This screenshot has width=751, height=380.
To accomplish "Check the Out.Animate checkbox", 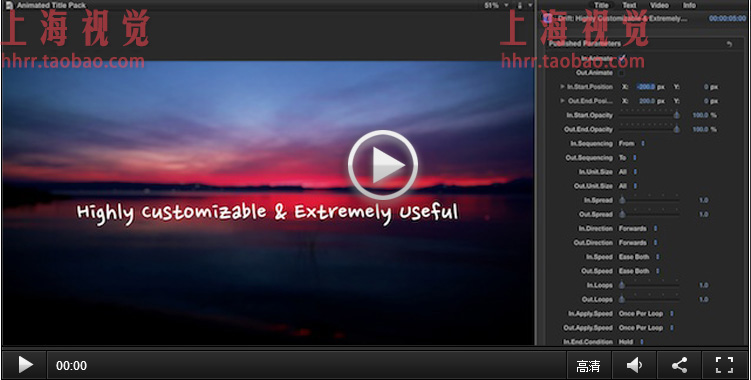I will click(622, 73).
